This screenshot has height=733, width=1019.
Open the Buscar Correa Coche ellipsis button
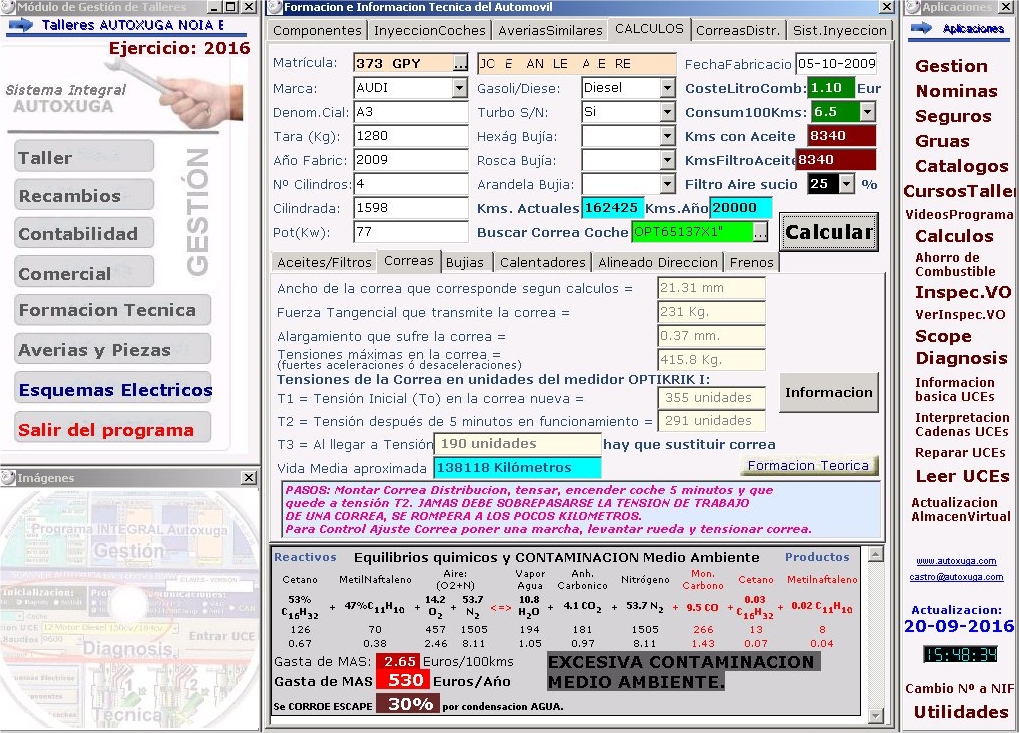tap(760, 232)
